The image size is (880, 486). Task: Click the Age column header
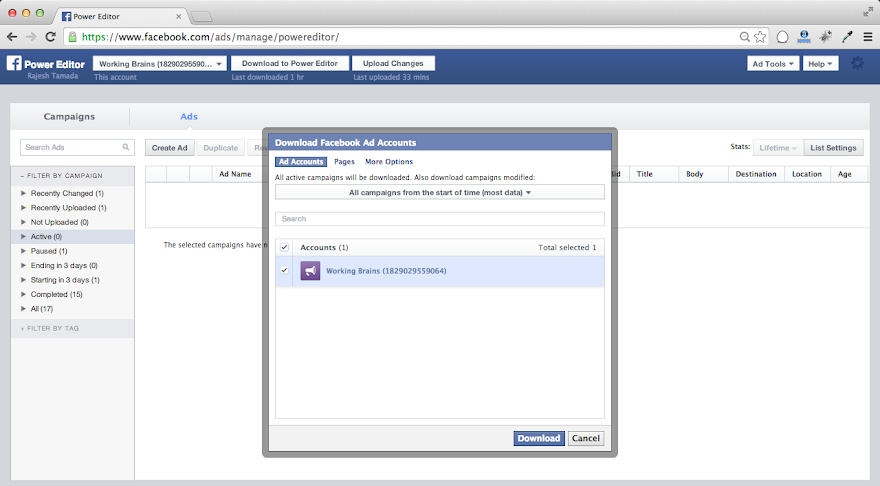(845, 174)
